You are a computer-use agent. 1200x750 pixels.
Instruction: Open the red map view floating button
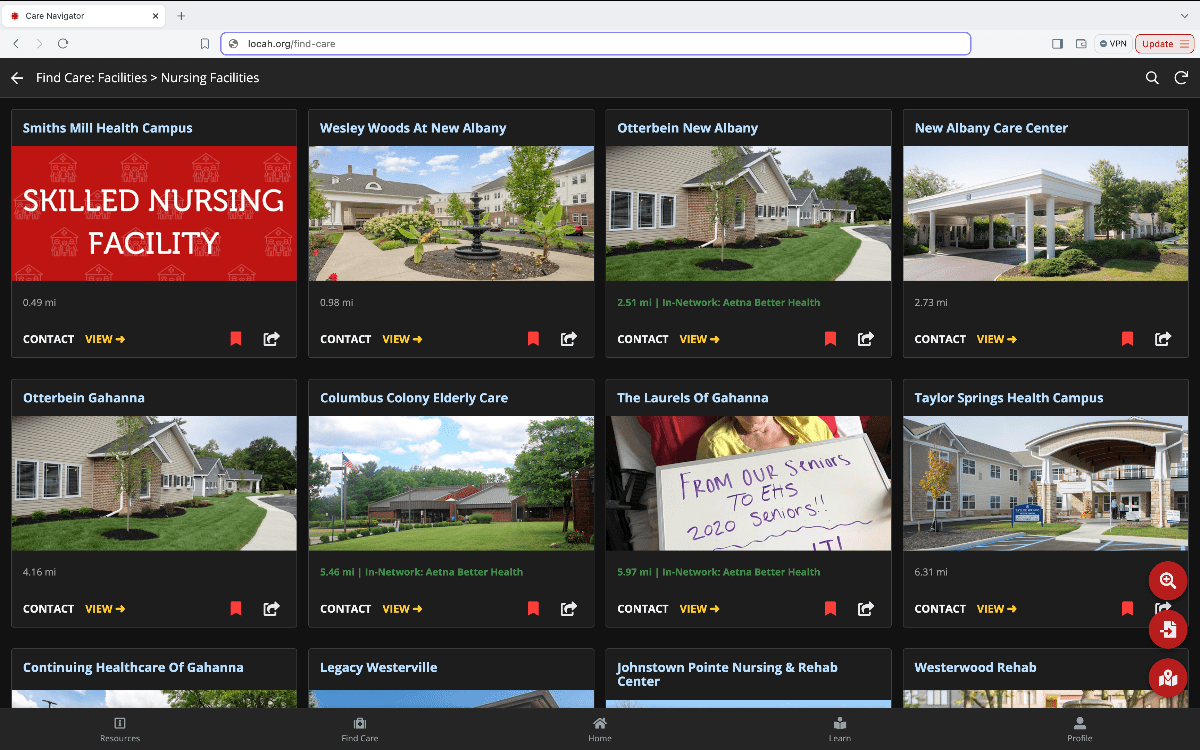1168,678
